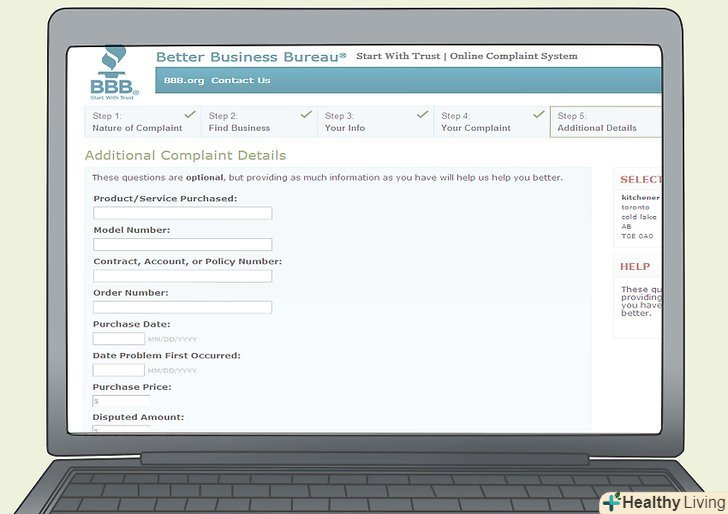The width and height of the screenshot is (728, 514).
Task: Go to Step 2 Find Business
Action: (x=259, y=122)
